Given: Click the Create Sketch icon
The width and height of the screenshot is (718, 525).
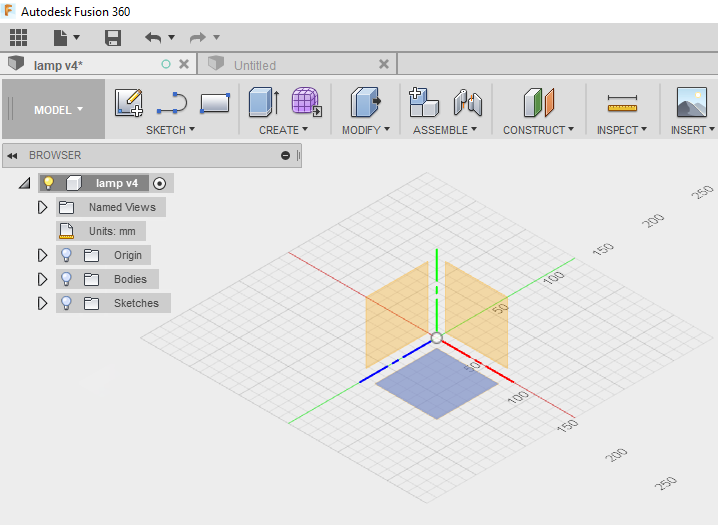Looking at the screenshot, I should (129, 103).
